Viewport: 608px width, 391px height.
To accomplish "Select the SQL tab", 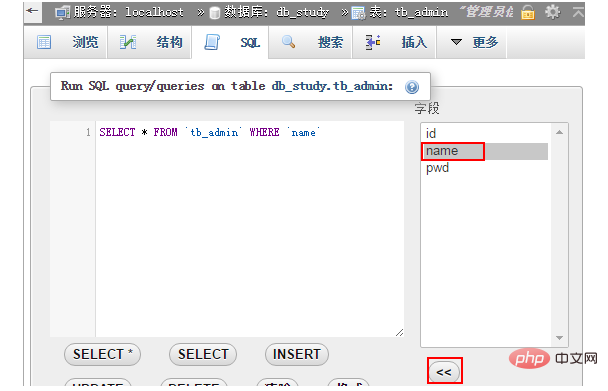I will click(230, 42).
